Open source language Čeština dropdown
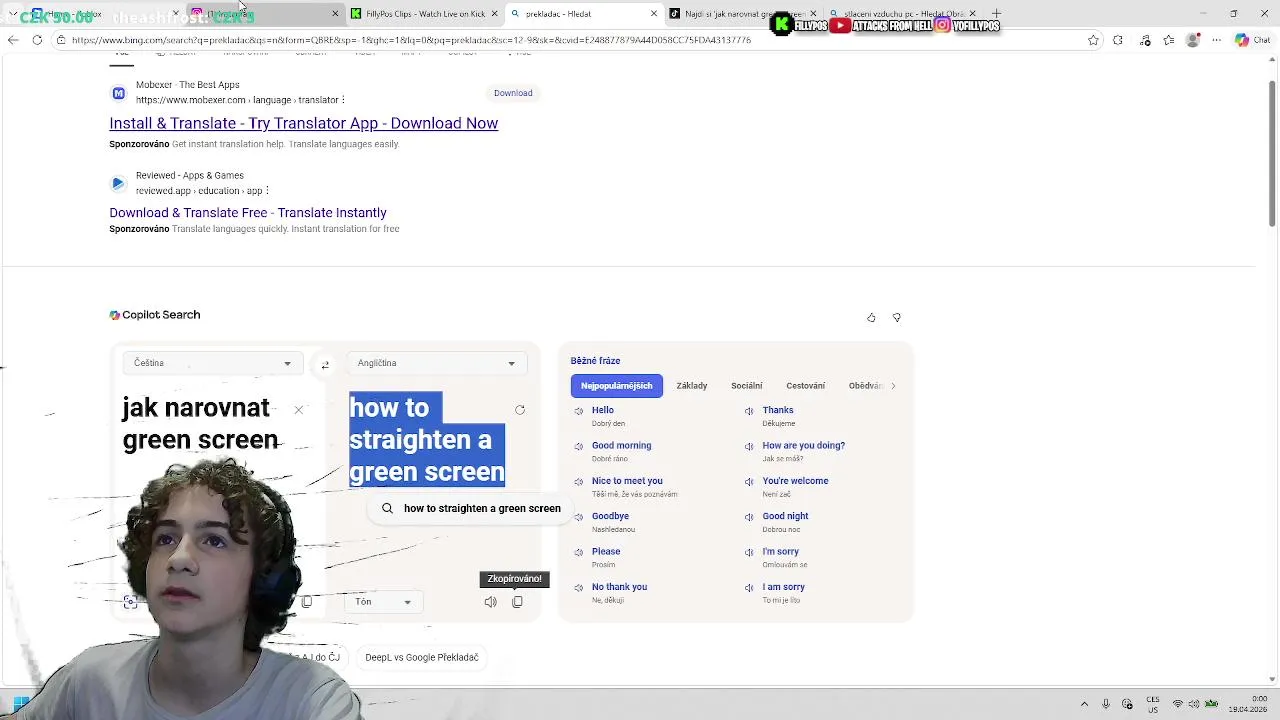This screenshot has width=1280, height=720. tap(212, 363)
